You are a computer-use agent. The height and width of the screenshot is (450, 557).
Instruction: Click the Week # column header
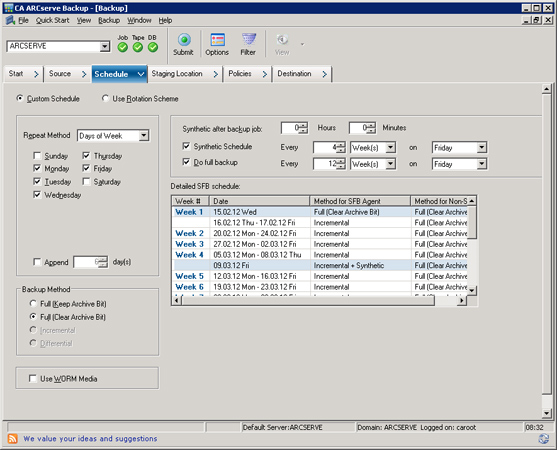click(x=190, y=201)
